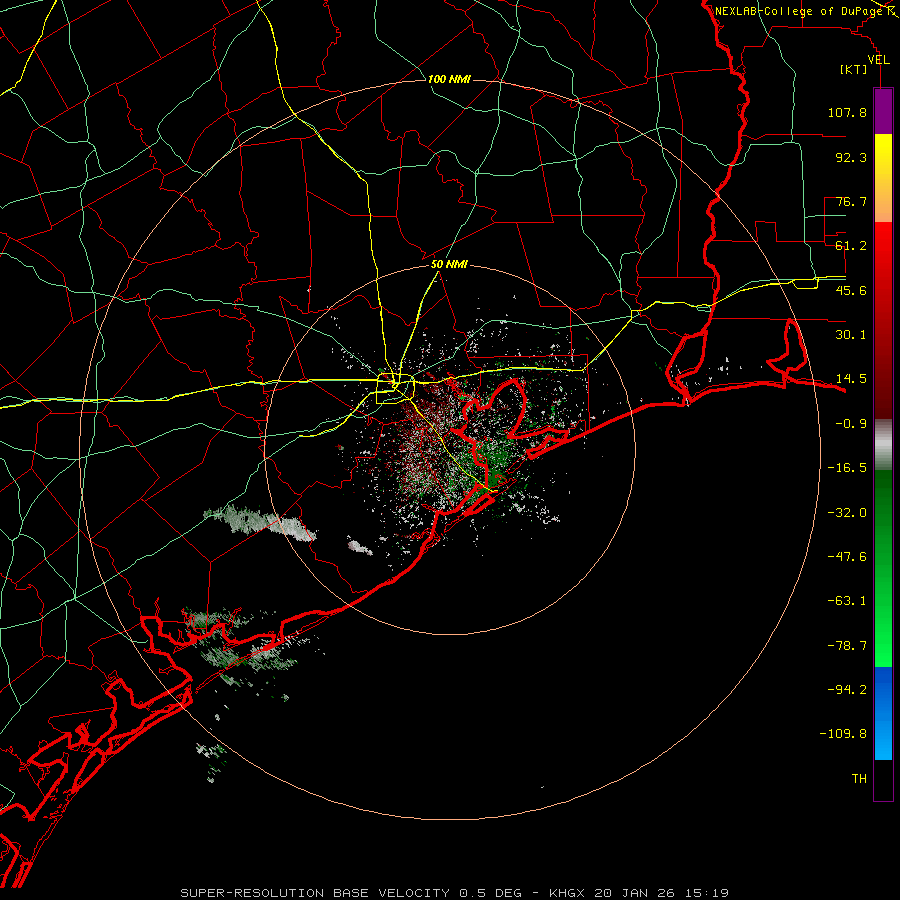Screen dimensions: 900x900
Task: Click the 50 NMI range ring label
Action: (x=449, y=265)
